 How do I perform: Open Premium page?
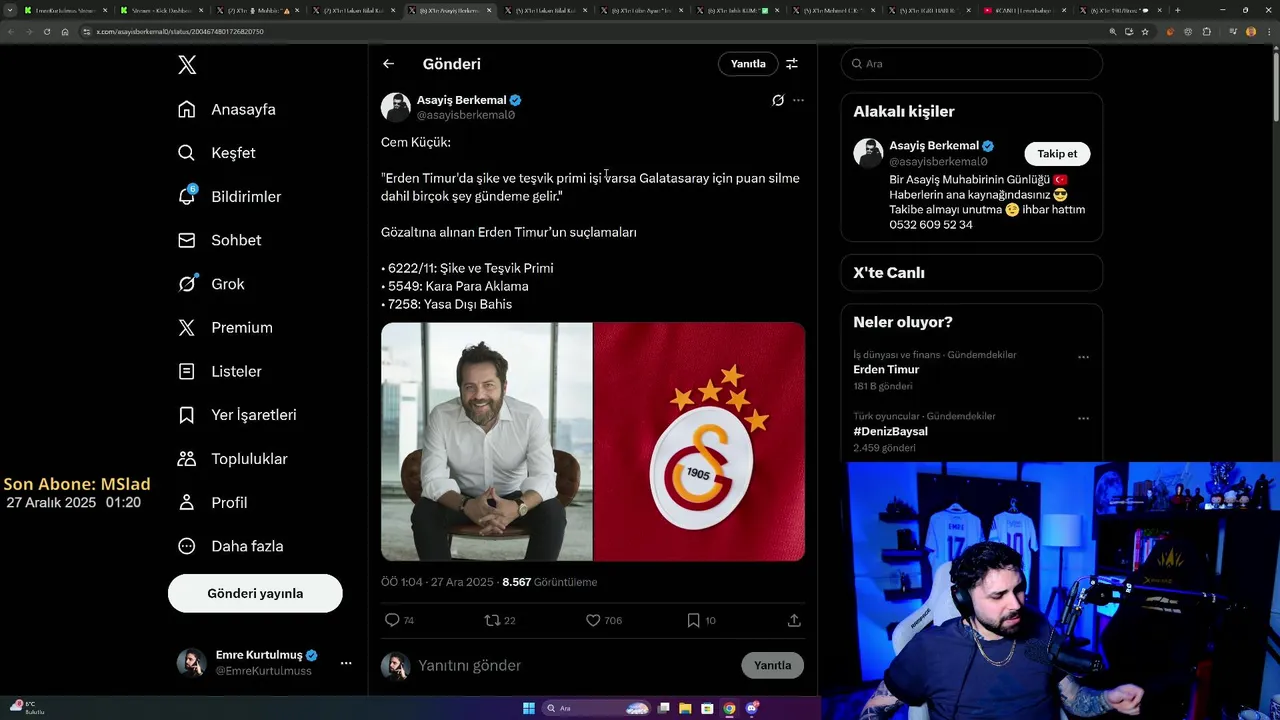coord(225,328)
